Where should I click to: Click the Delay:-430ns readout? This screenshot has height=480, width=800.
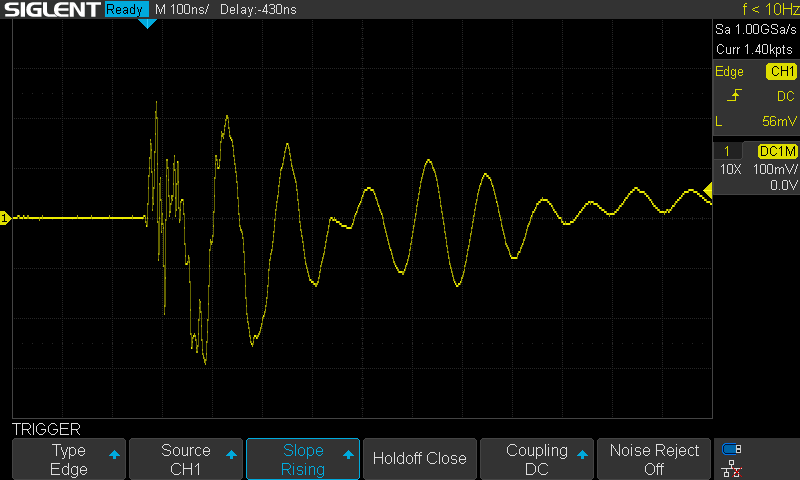(x=258, y=9)
